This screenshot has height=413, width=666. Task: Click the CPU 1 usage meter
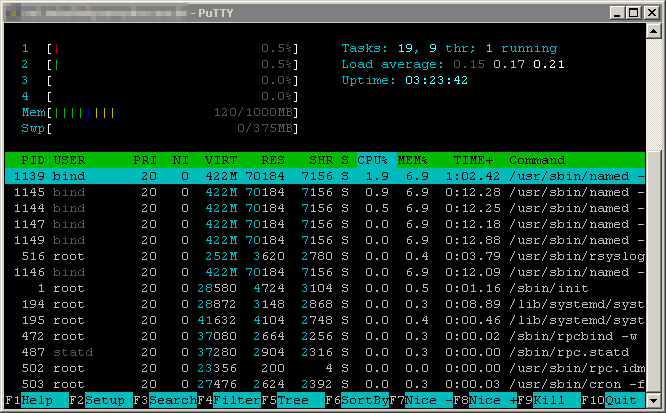[160, 48]
